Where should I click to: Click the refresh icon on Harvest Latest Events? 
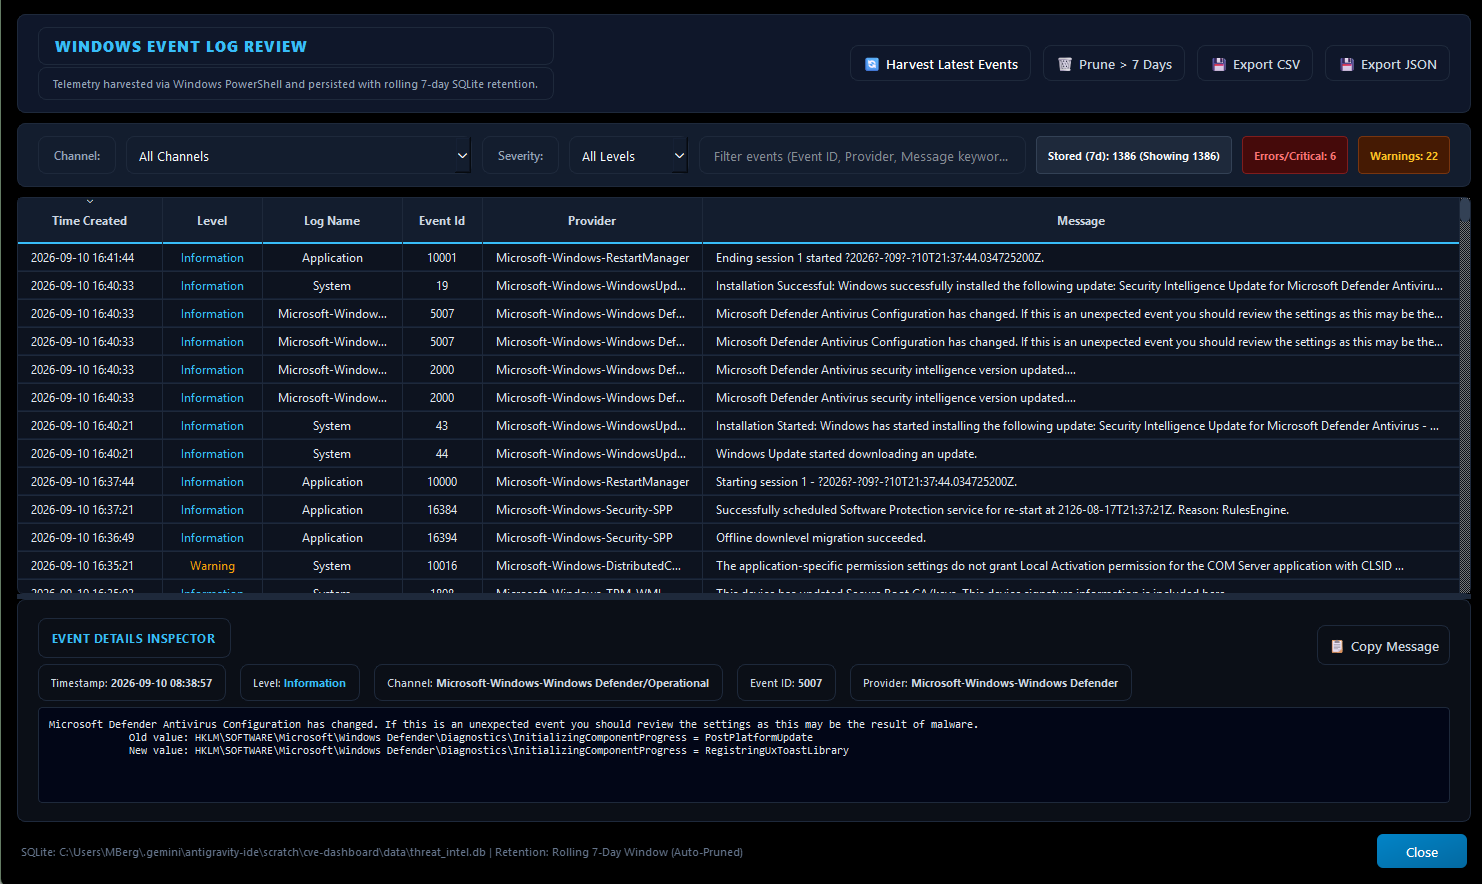coord(872,64)
